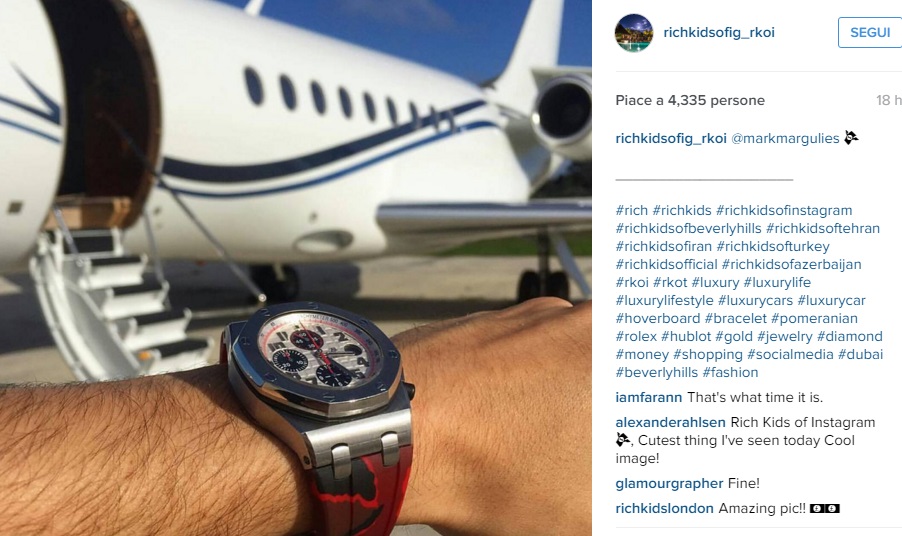Screen dimensions: 902x536
Task: Open the @markmargulies mention
Action: (785, 139)
